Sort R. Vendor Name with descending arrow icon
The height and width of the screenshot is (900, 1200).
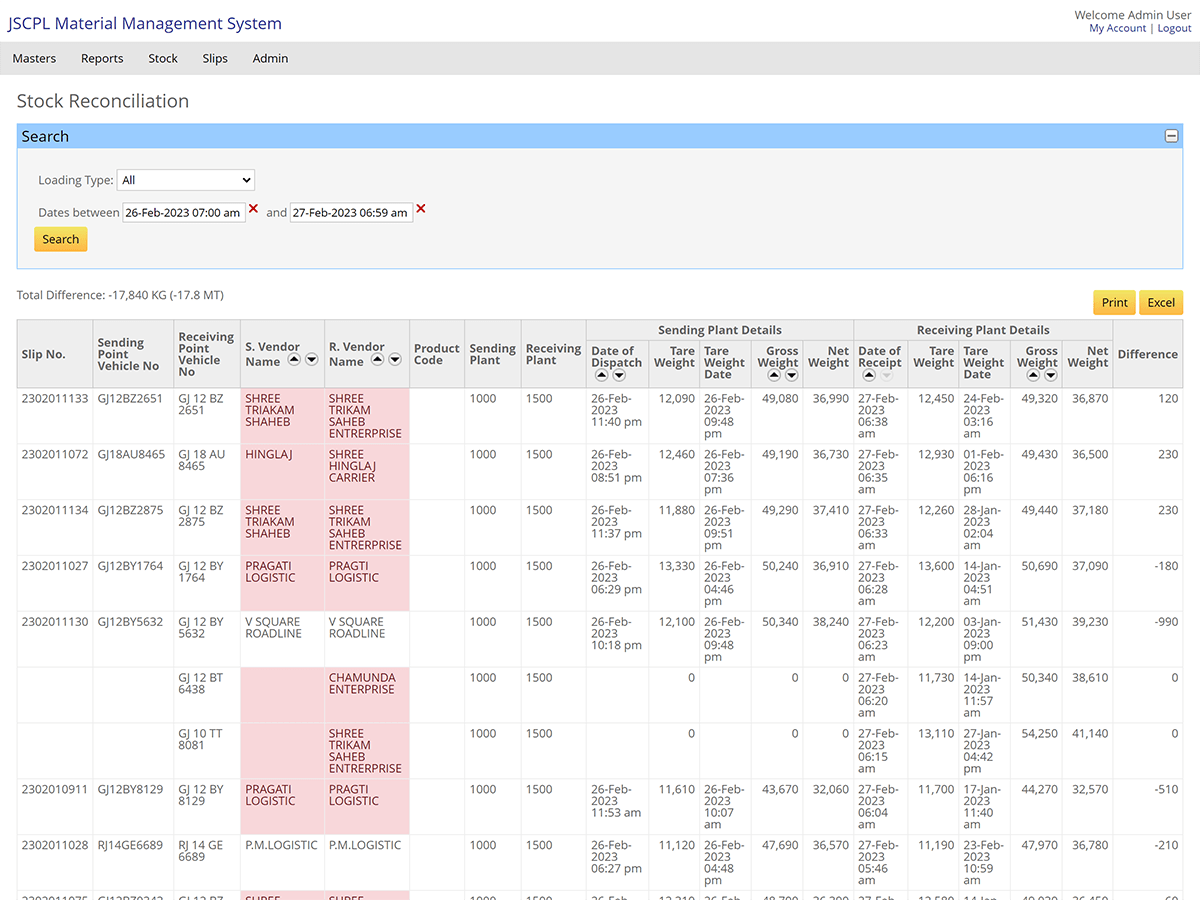(x=394, y=360)
